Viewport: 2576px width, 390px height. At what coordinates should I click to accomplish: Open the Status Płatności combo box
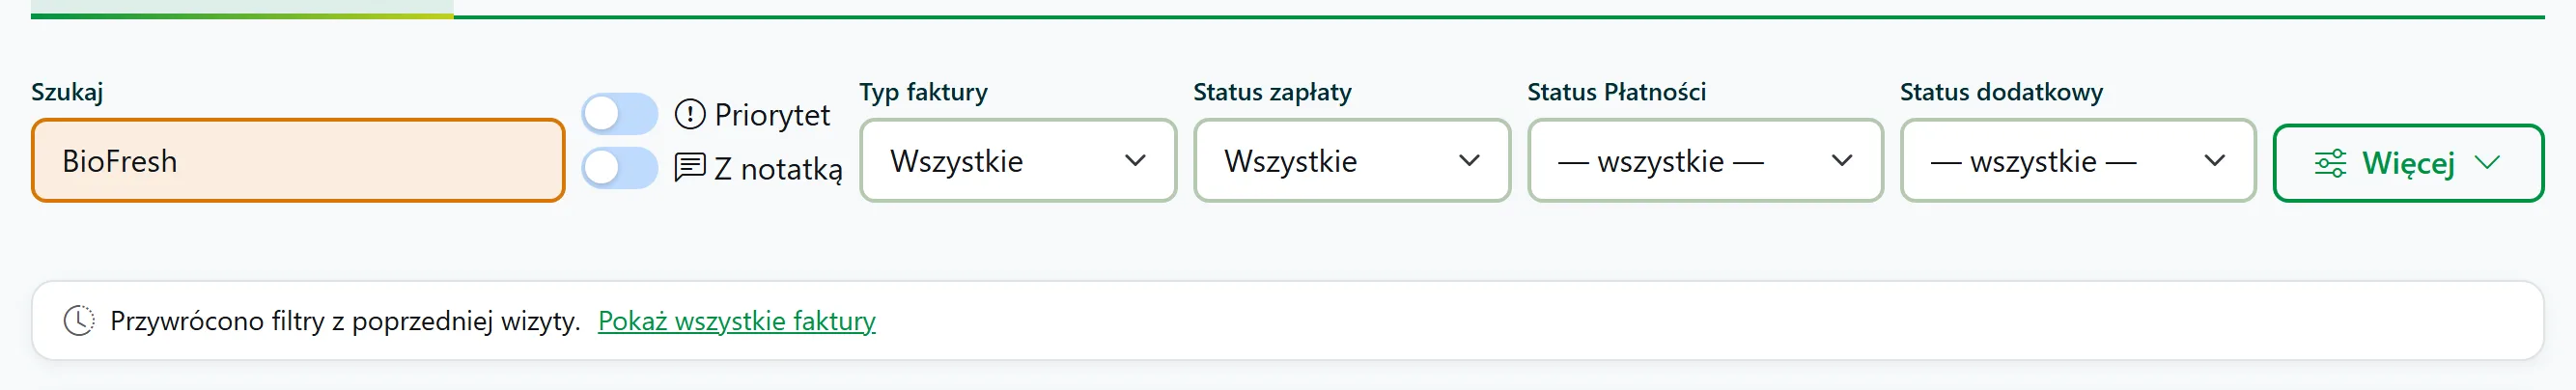1705,161
